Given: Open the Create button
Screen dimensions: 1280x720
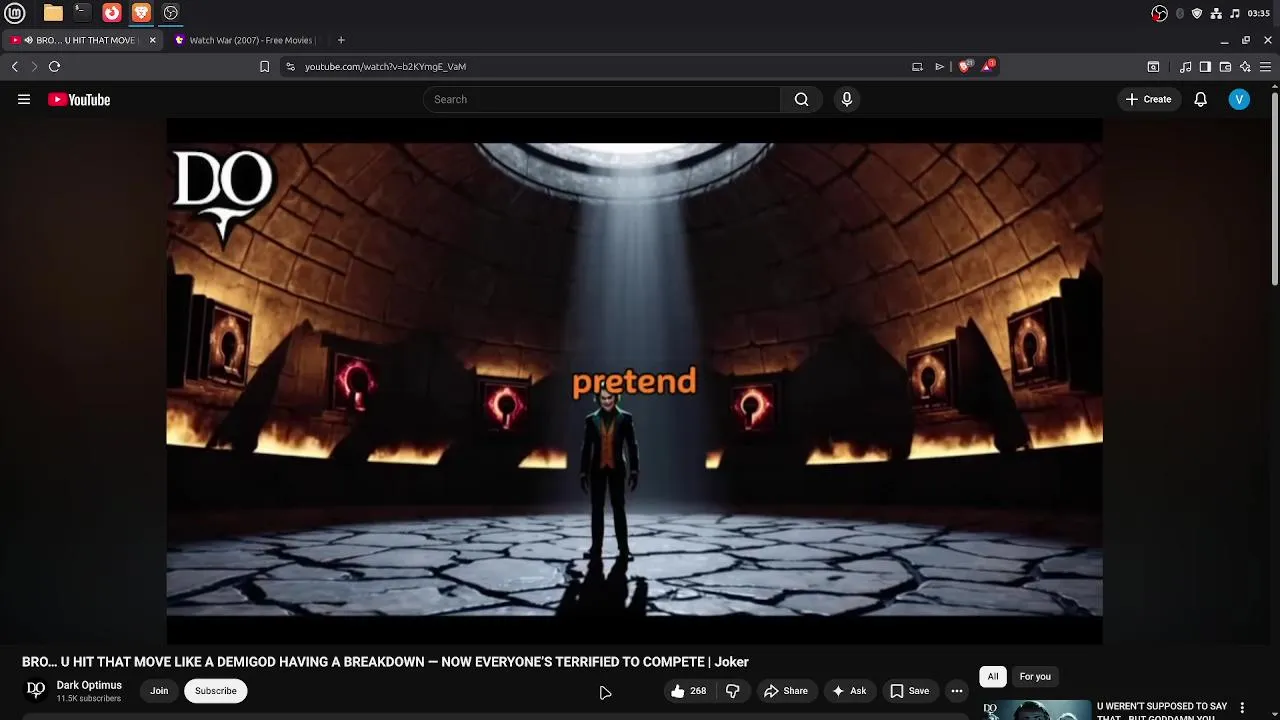Looking at the screenshot, I should coord(1148,99).
